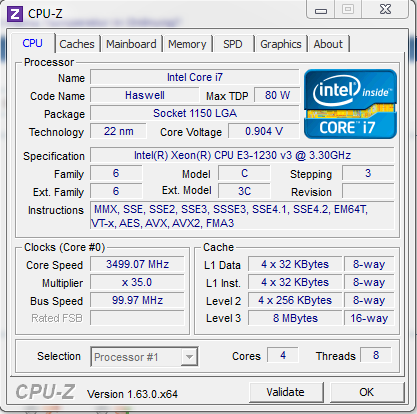
Task: Click the Version 1.63.0.x64 text
Action: coord(133,394)
